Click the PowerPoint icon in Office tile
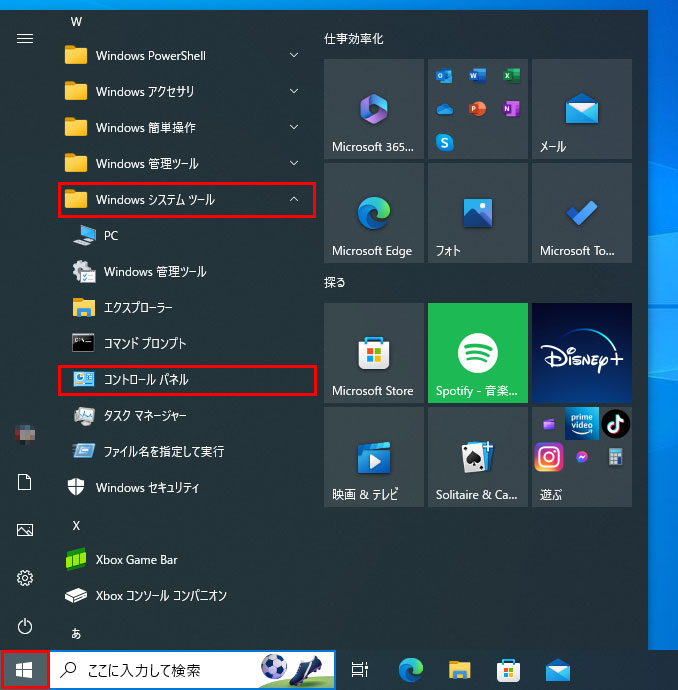Viewport: 678px width, 690px height. coord(478,109)
